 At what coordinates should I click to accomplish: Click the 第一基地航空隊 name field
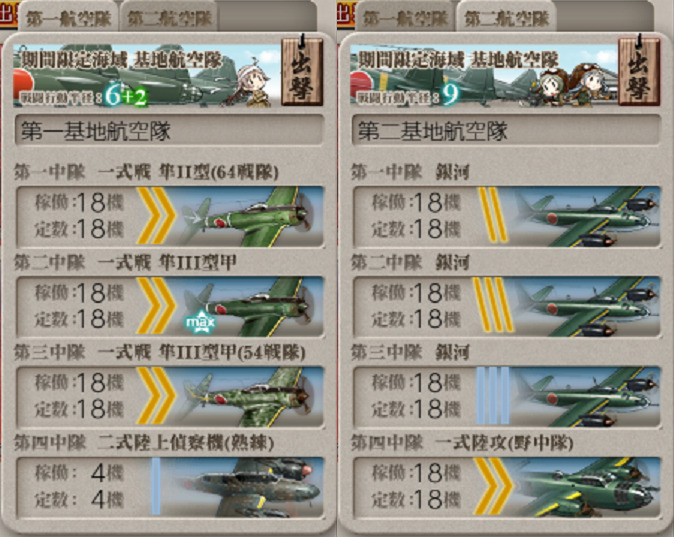pyautogui.click(x=169, y=130)
